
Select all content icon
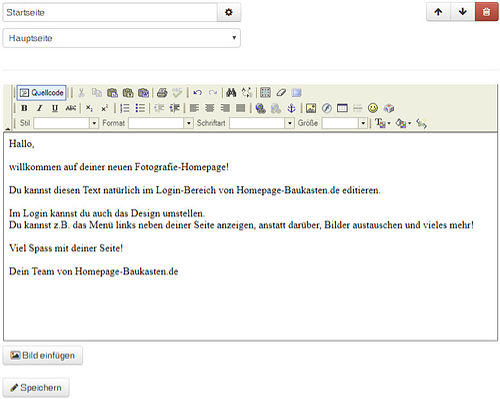click(x=265, y=93)
